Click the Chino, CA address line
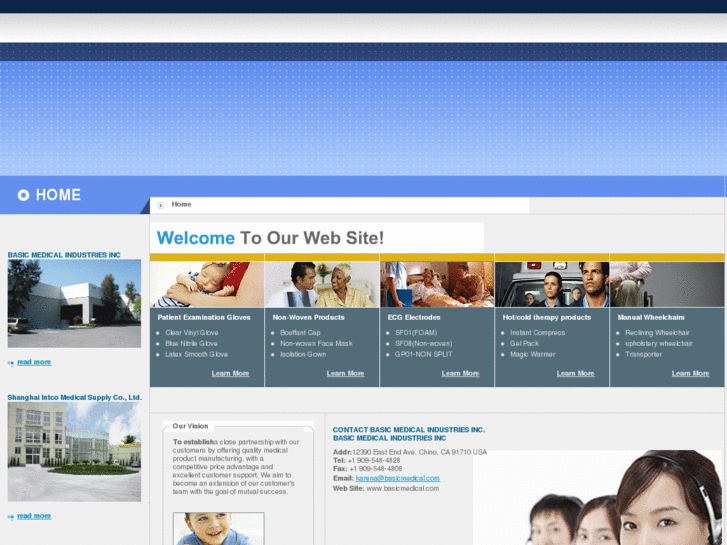Viewport: 727px width, 545px height. pos(410,452)
